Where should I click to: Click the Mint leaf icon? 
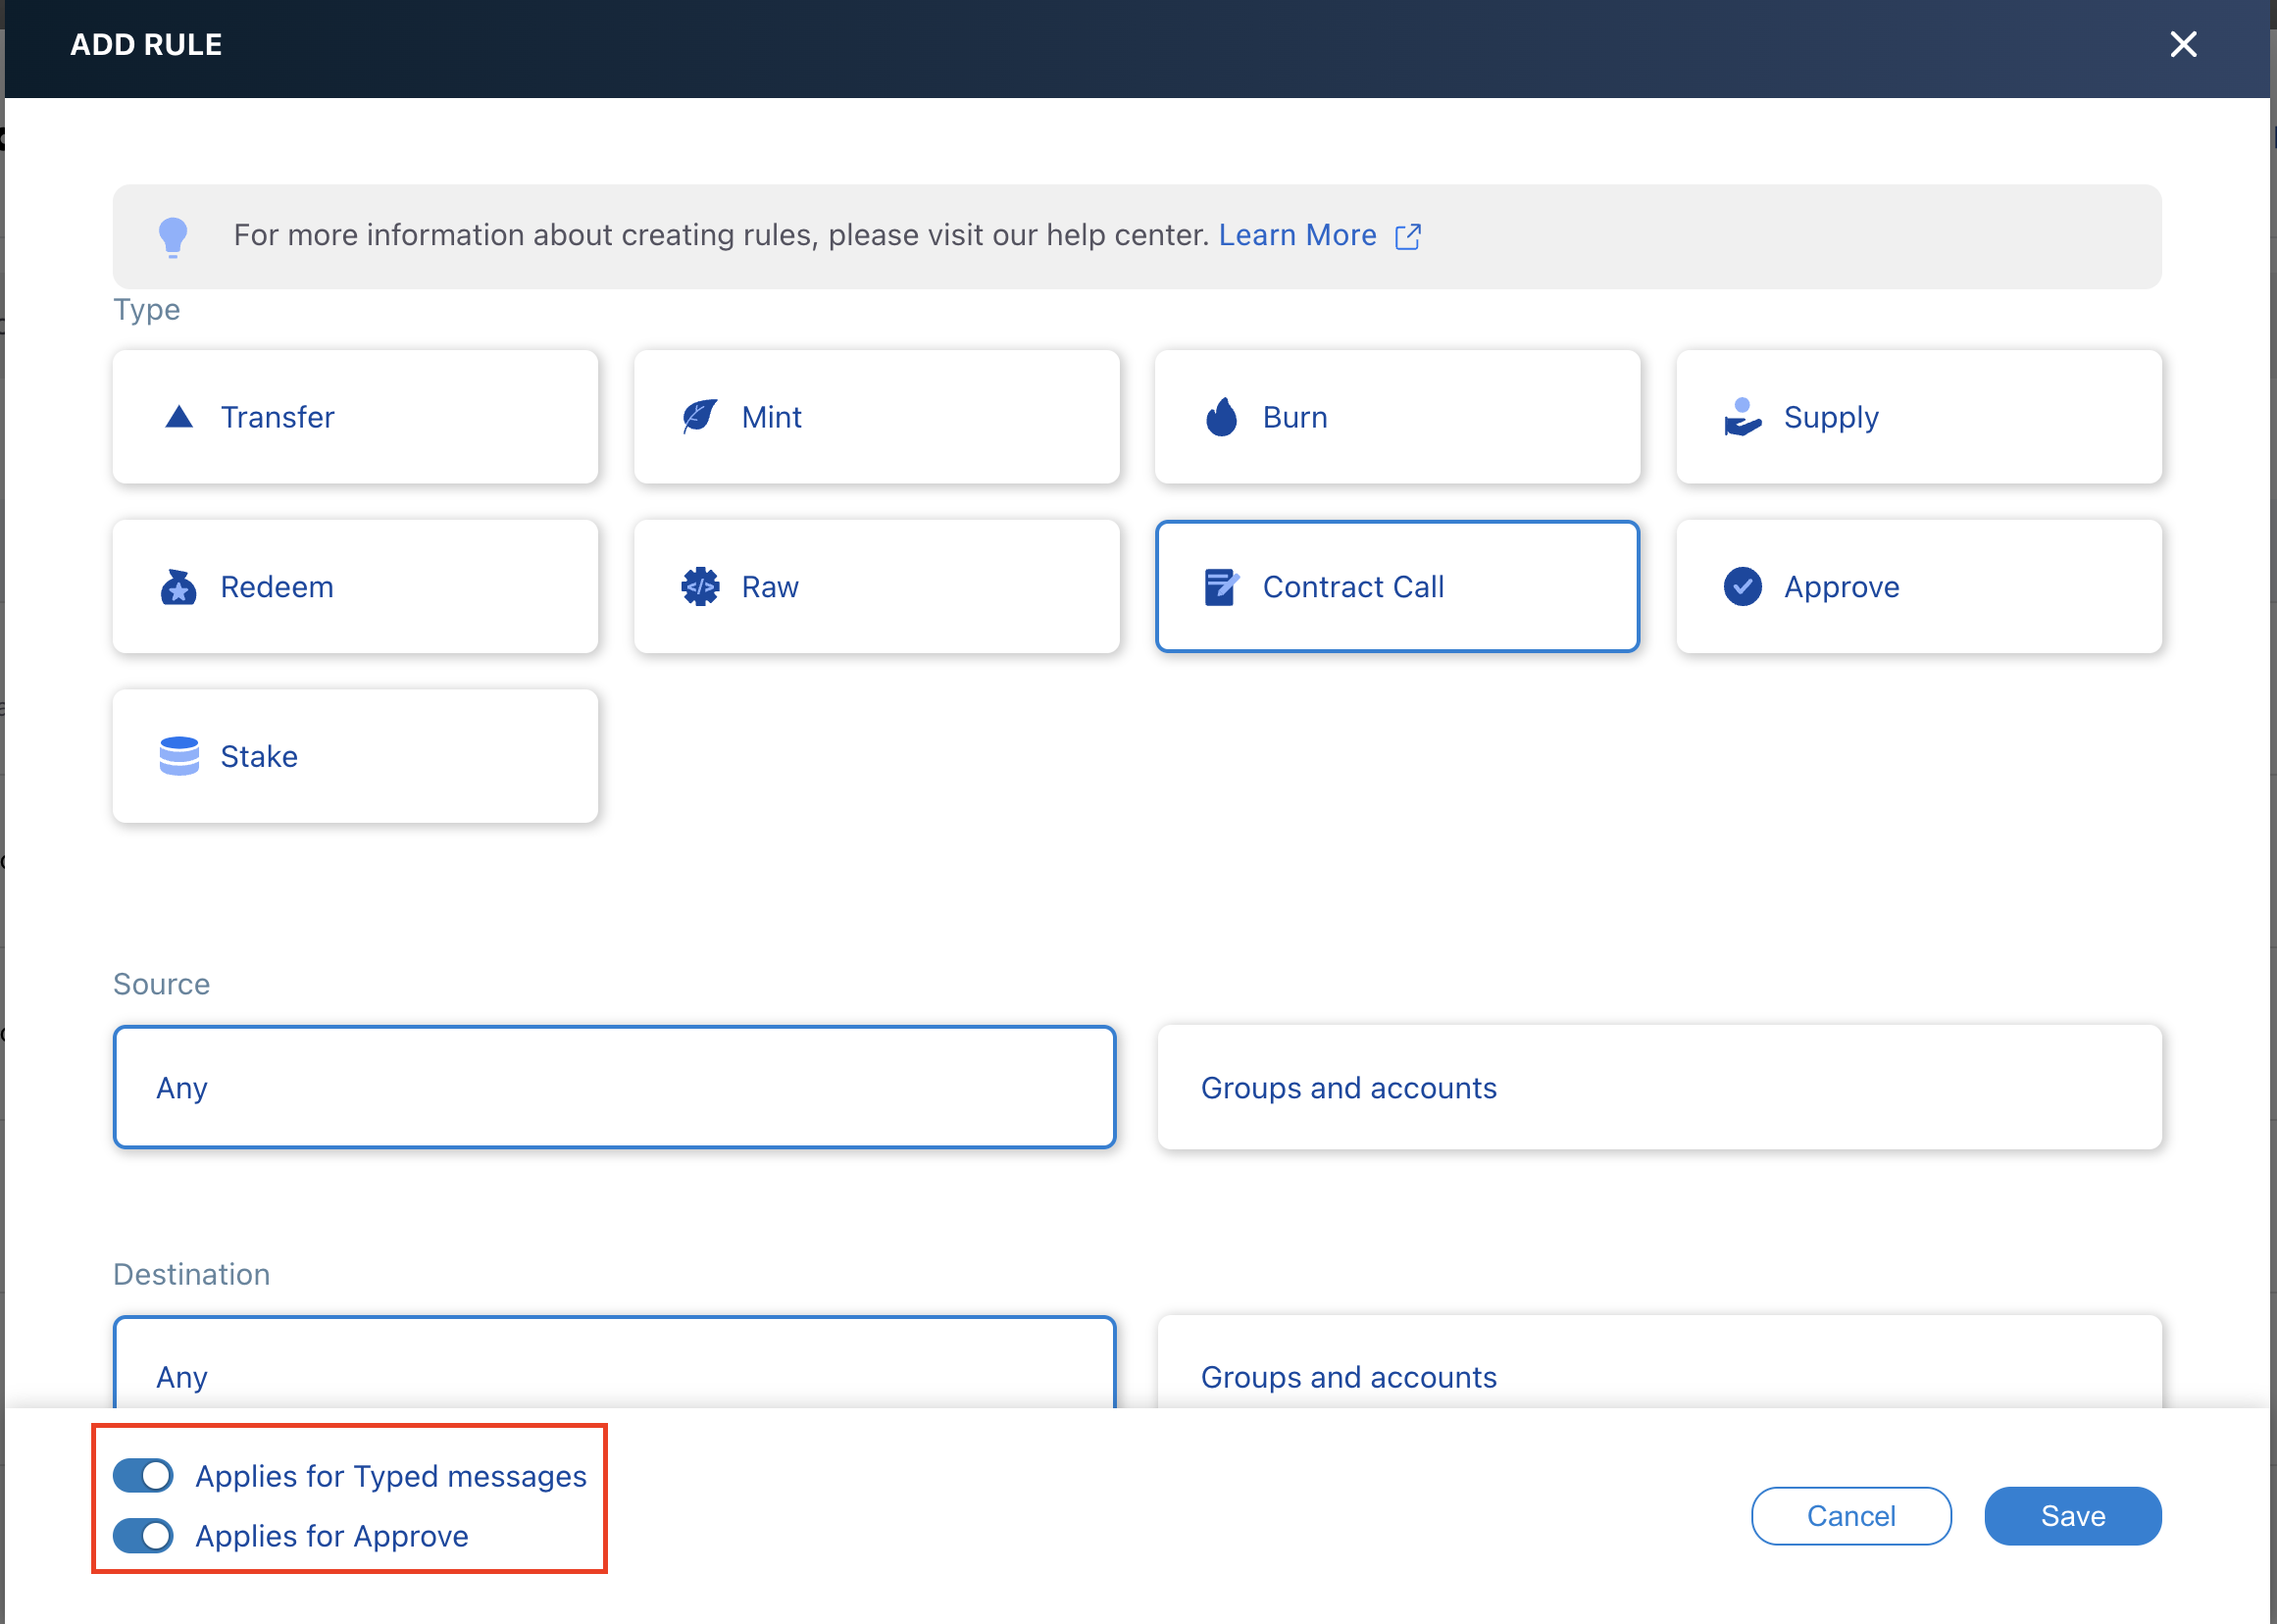700,416
